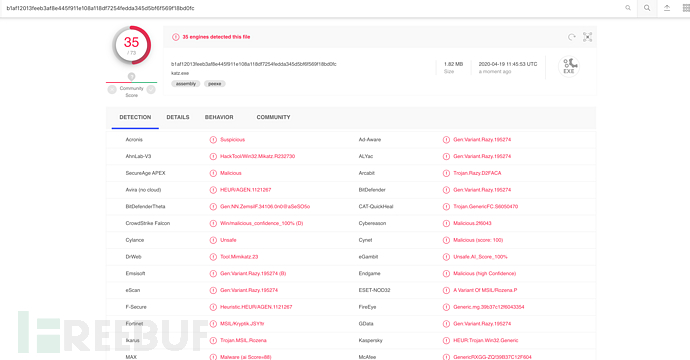Click the similarity graph icon beside reanalyze

click(587, 37)
